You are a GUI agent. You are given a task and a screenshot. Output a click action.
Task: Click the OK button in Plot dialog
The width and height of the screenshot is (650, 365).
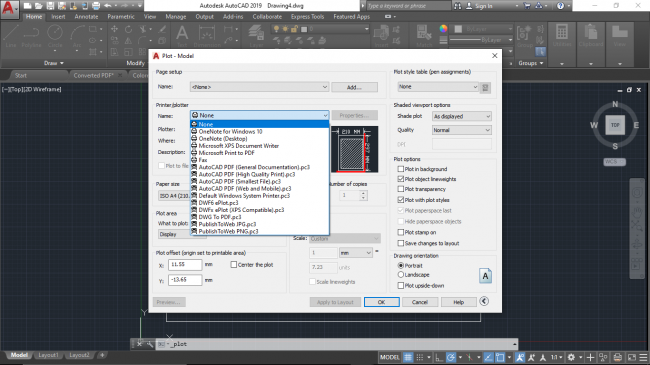[x=381, y=302]
